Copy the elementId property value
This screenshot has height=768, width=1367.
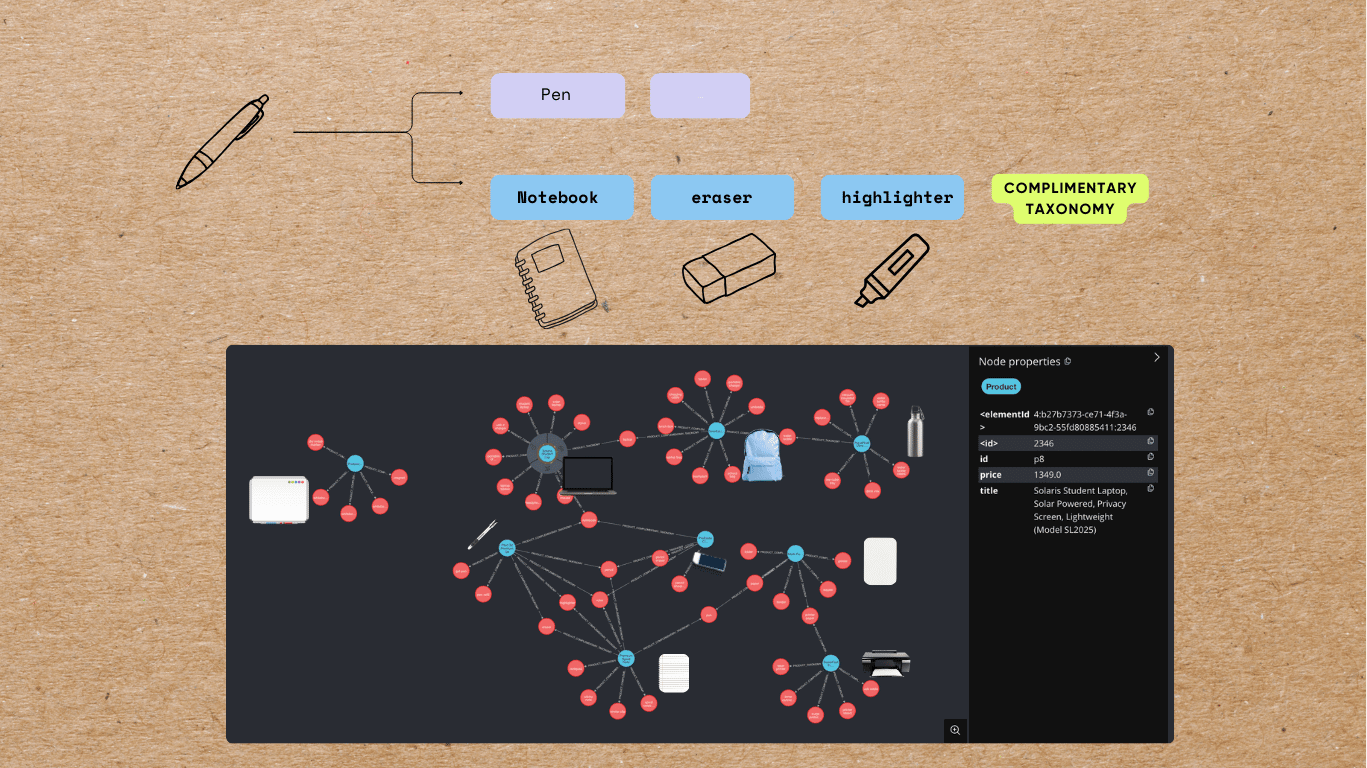coord(1151,412)
